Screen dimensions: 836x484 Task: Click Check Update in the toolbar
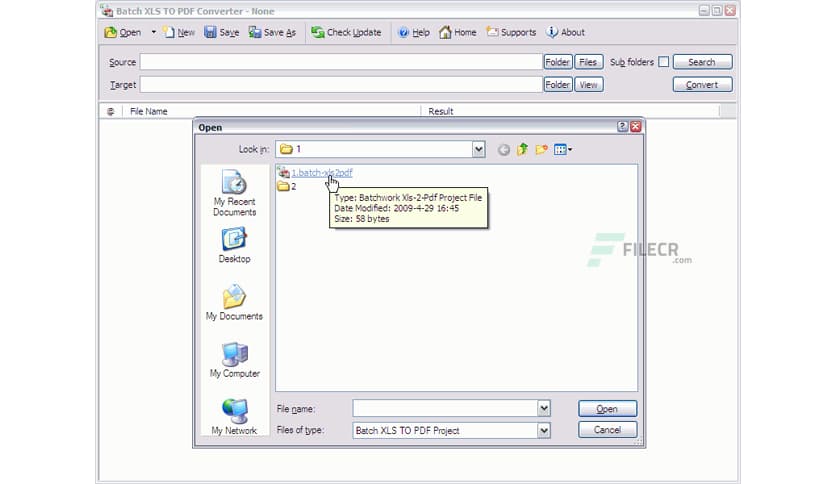pyautogui.click(x=347, y=33)
